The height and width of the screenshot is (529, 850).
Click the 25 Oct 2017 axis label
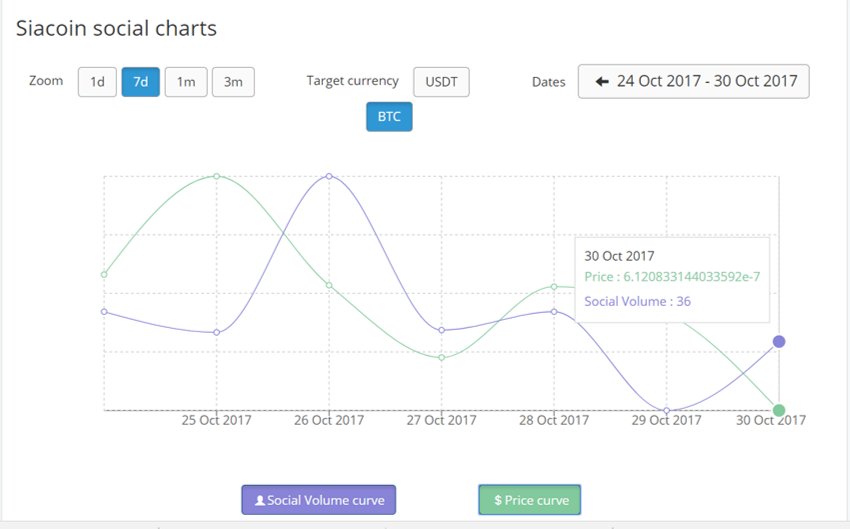coord(216,420)
